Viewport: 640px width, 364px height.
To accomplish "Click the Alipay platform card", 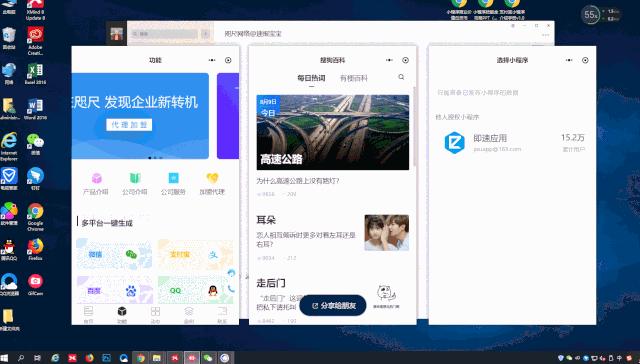I will pos(195,255).
